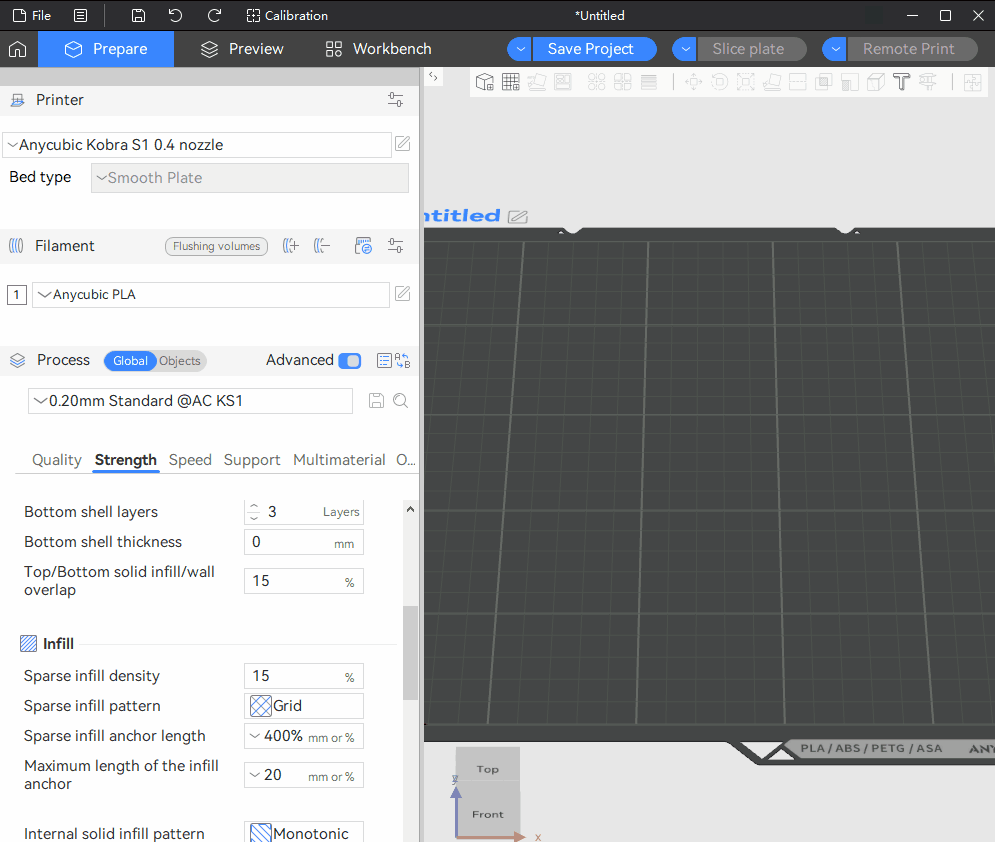
Task: Click the Redo arrow icon
Action: (x=214, y=16)
